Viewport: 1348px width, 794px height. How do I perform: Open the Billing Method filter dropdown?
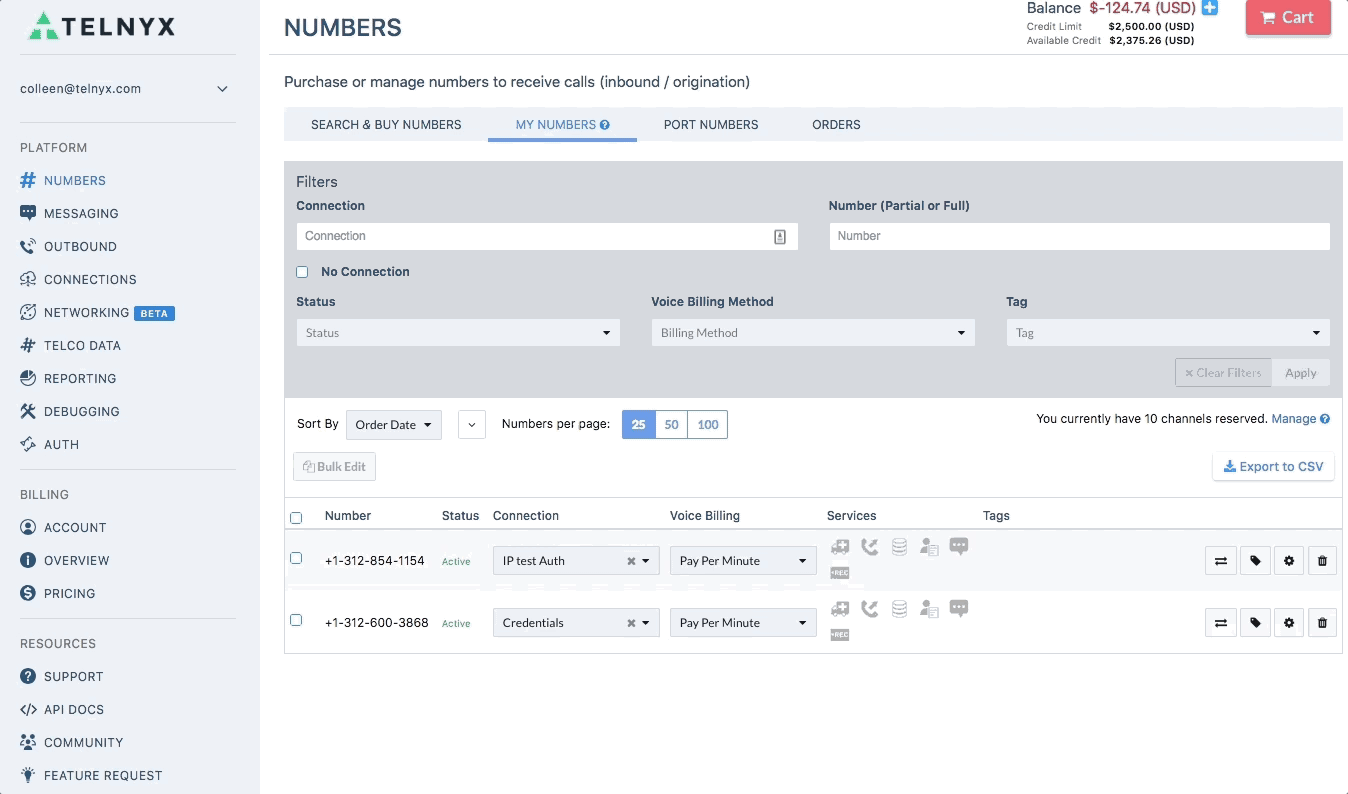click(813, 333)
